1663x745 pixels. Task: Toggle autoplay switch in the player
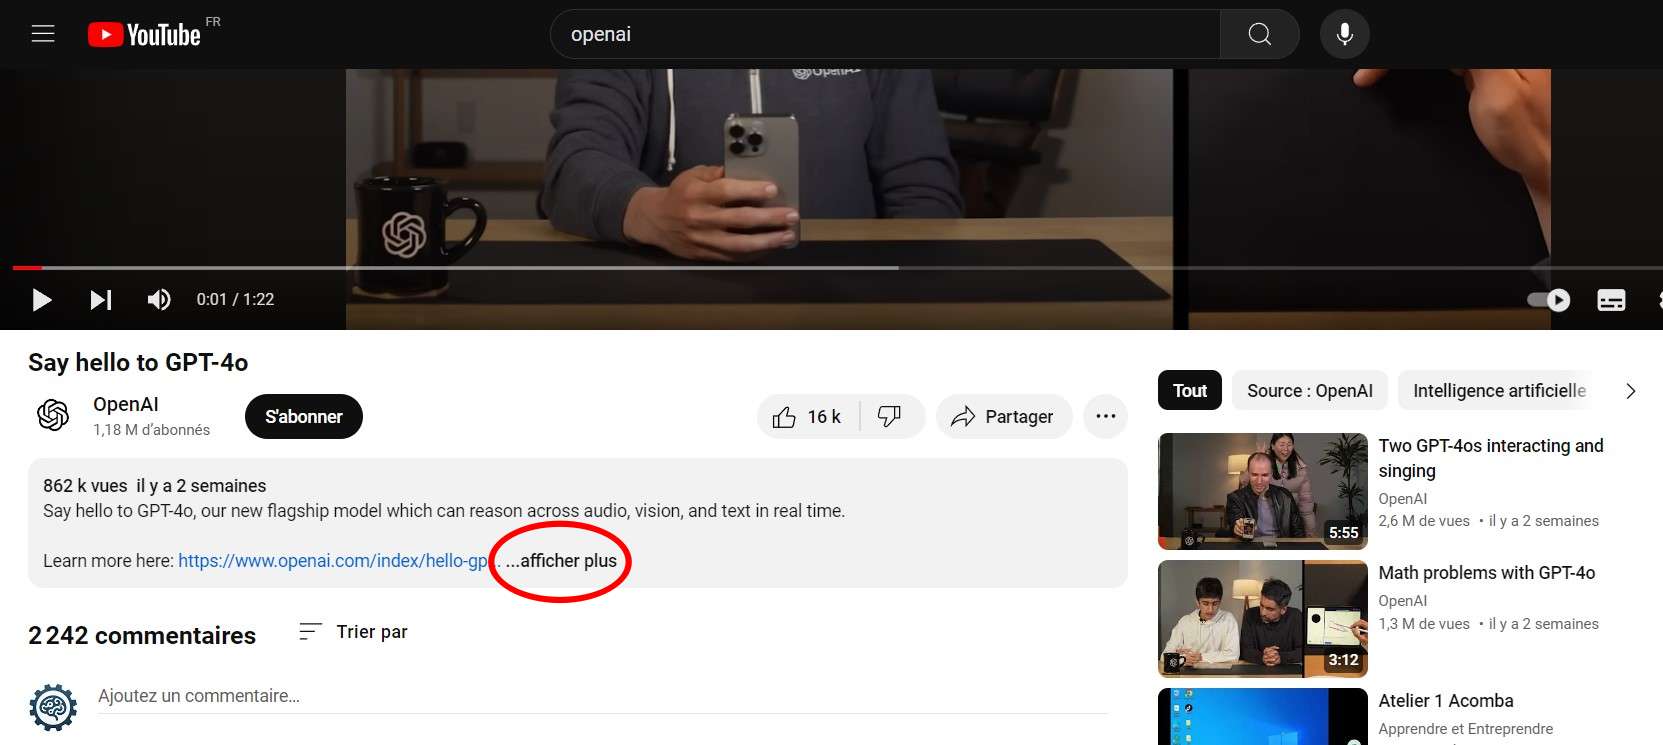click(1549, 300)
